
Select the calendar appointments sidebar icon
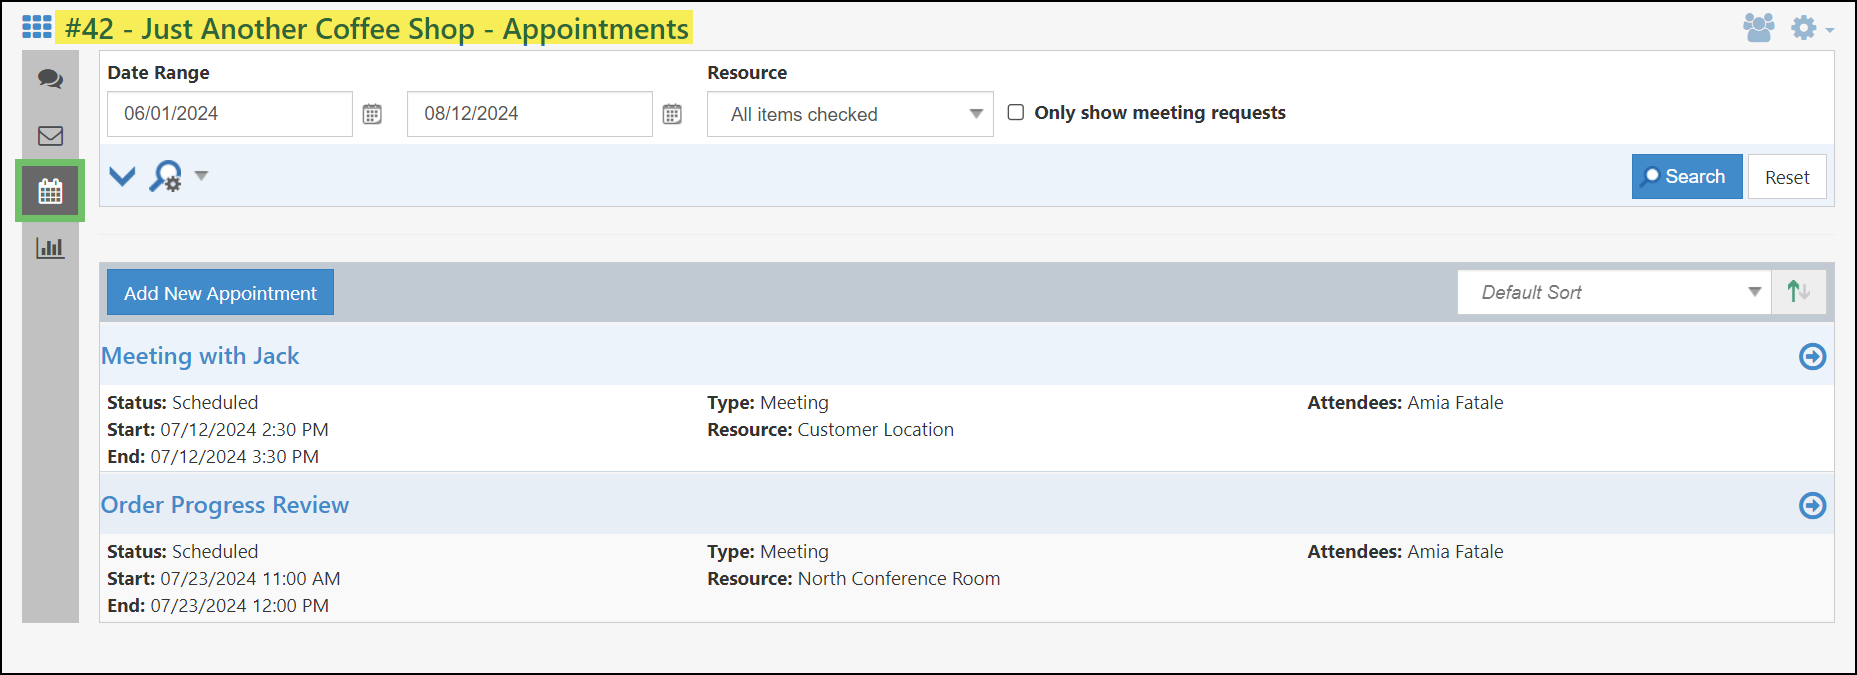coord(50,191)
